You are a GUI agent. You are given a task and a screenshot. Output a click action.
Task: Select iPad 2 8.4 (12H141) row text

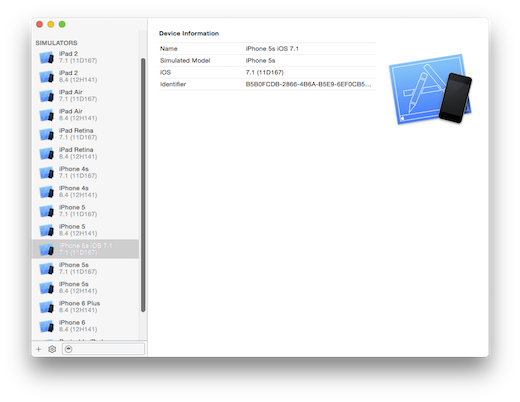pyautogui.click(x=78, y=76)
